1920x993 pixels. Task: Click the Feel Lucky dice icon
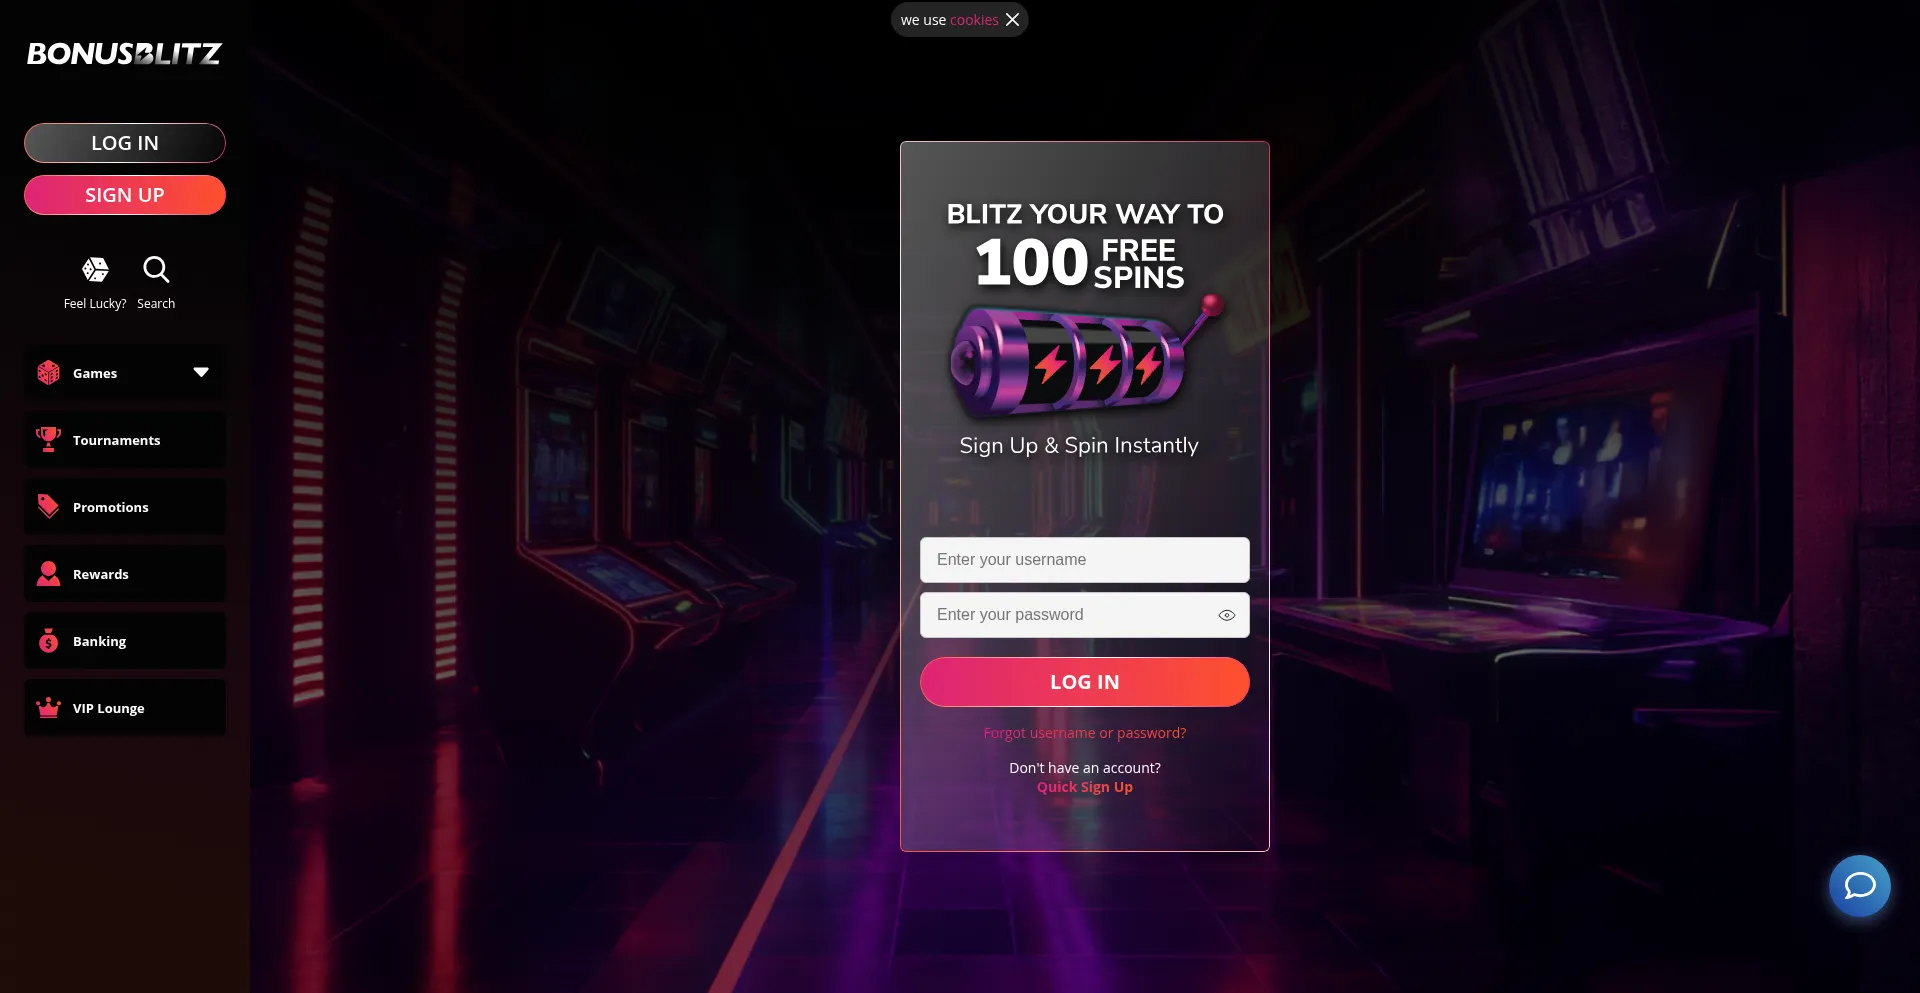pyautogui.click(x=95, y=269)
